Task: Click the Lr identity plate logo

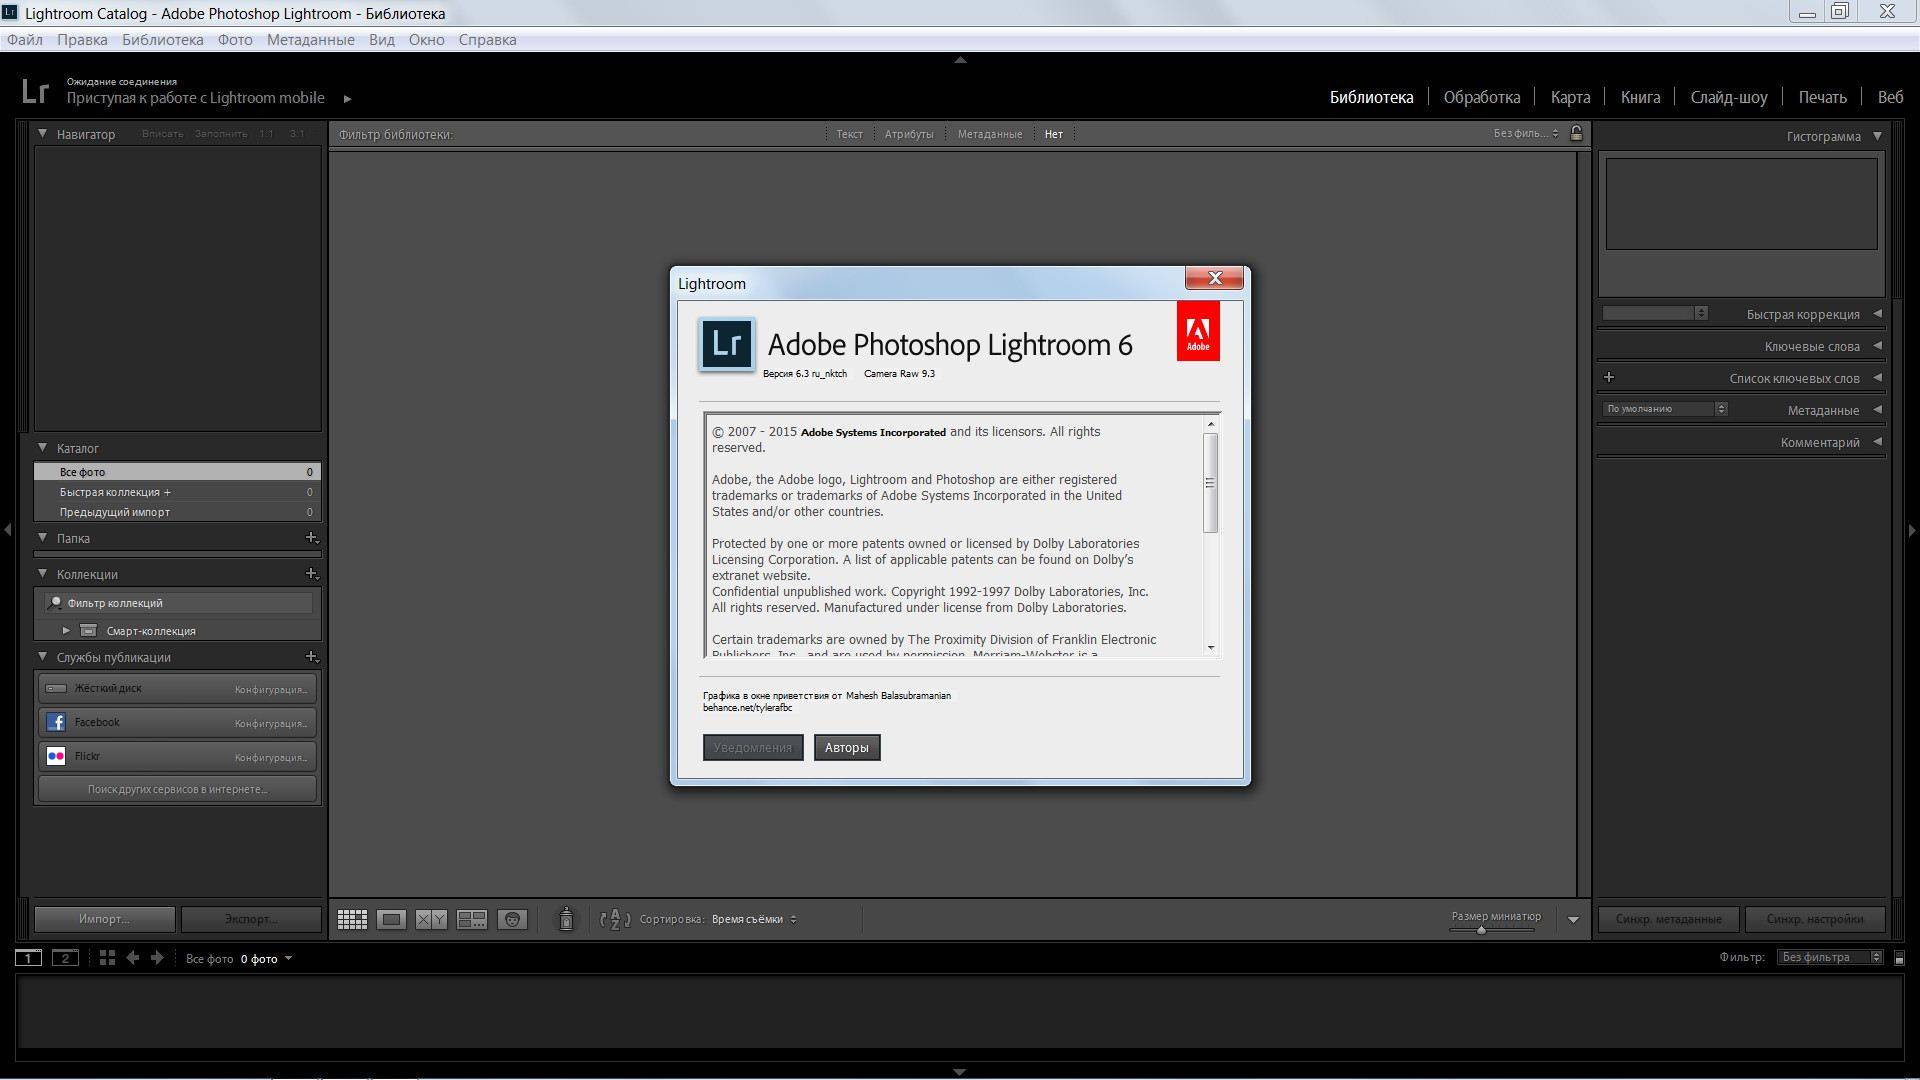Action: pyautogui.click(x=35, y=91)
